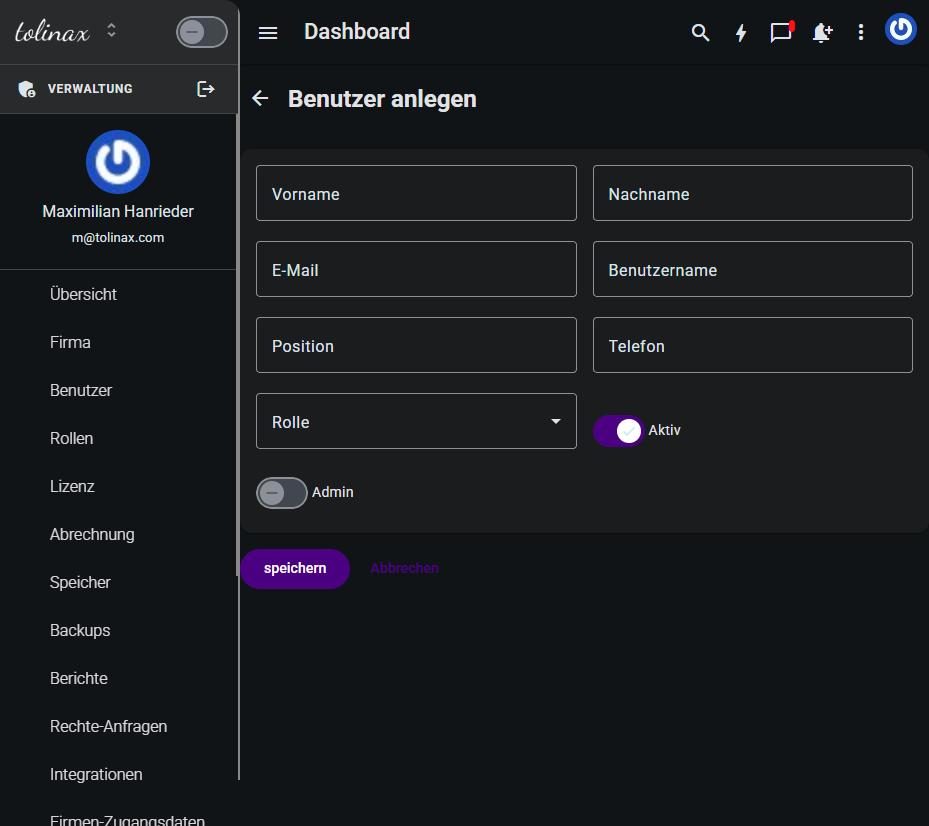Image resolution: width=929 pixels, height=826 pixels.
Task: Select Lizenz from the sidebar
Action: pyautogui.click(x=72, y=486)
